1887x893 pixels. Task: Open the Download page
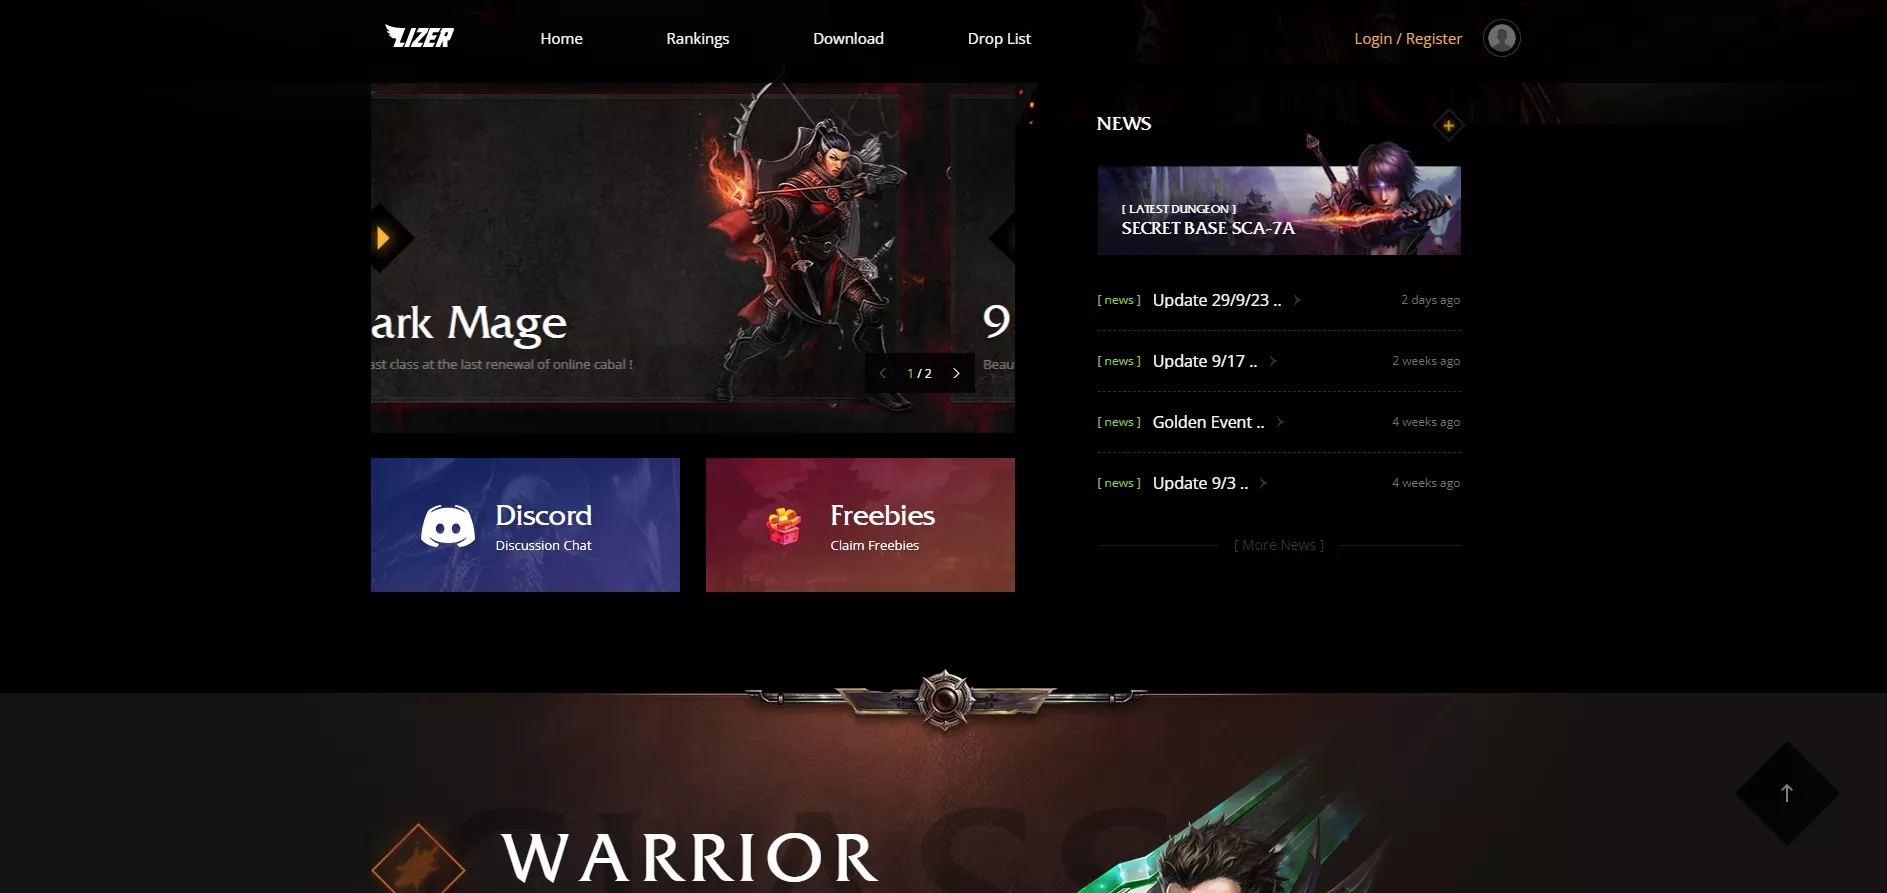click(848, 38)
